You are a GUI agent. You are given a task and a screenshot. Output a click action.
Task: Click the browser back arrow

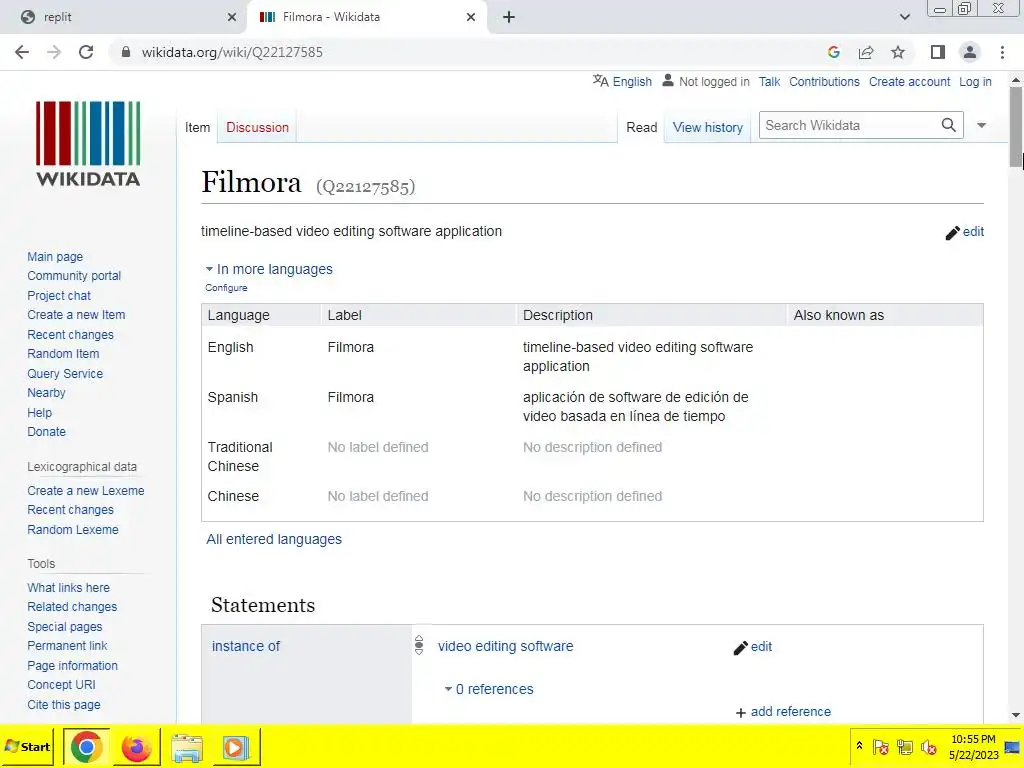coord(22,52)
